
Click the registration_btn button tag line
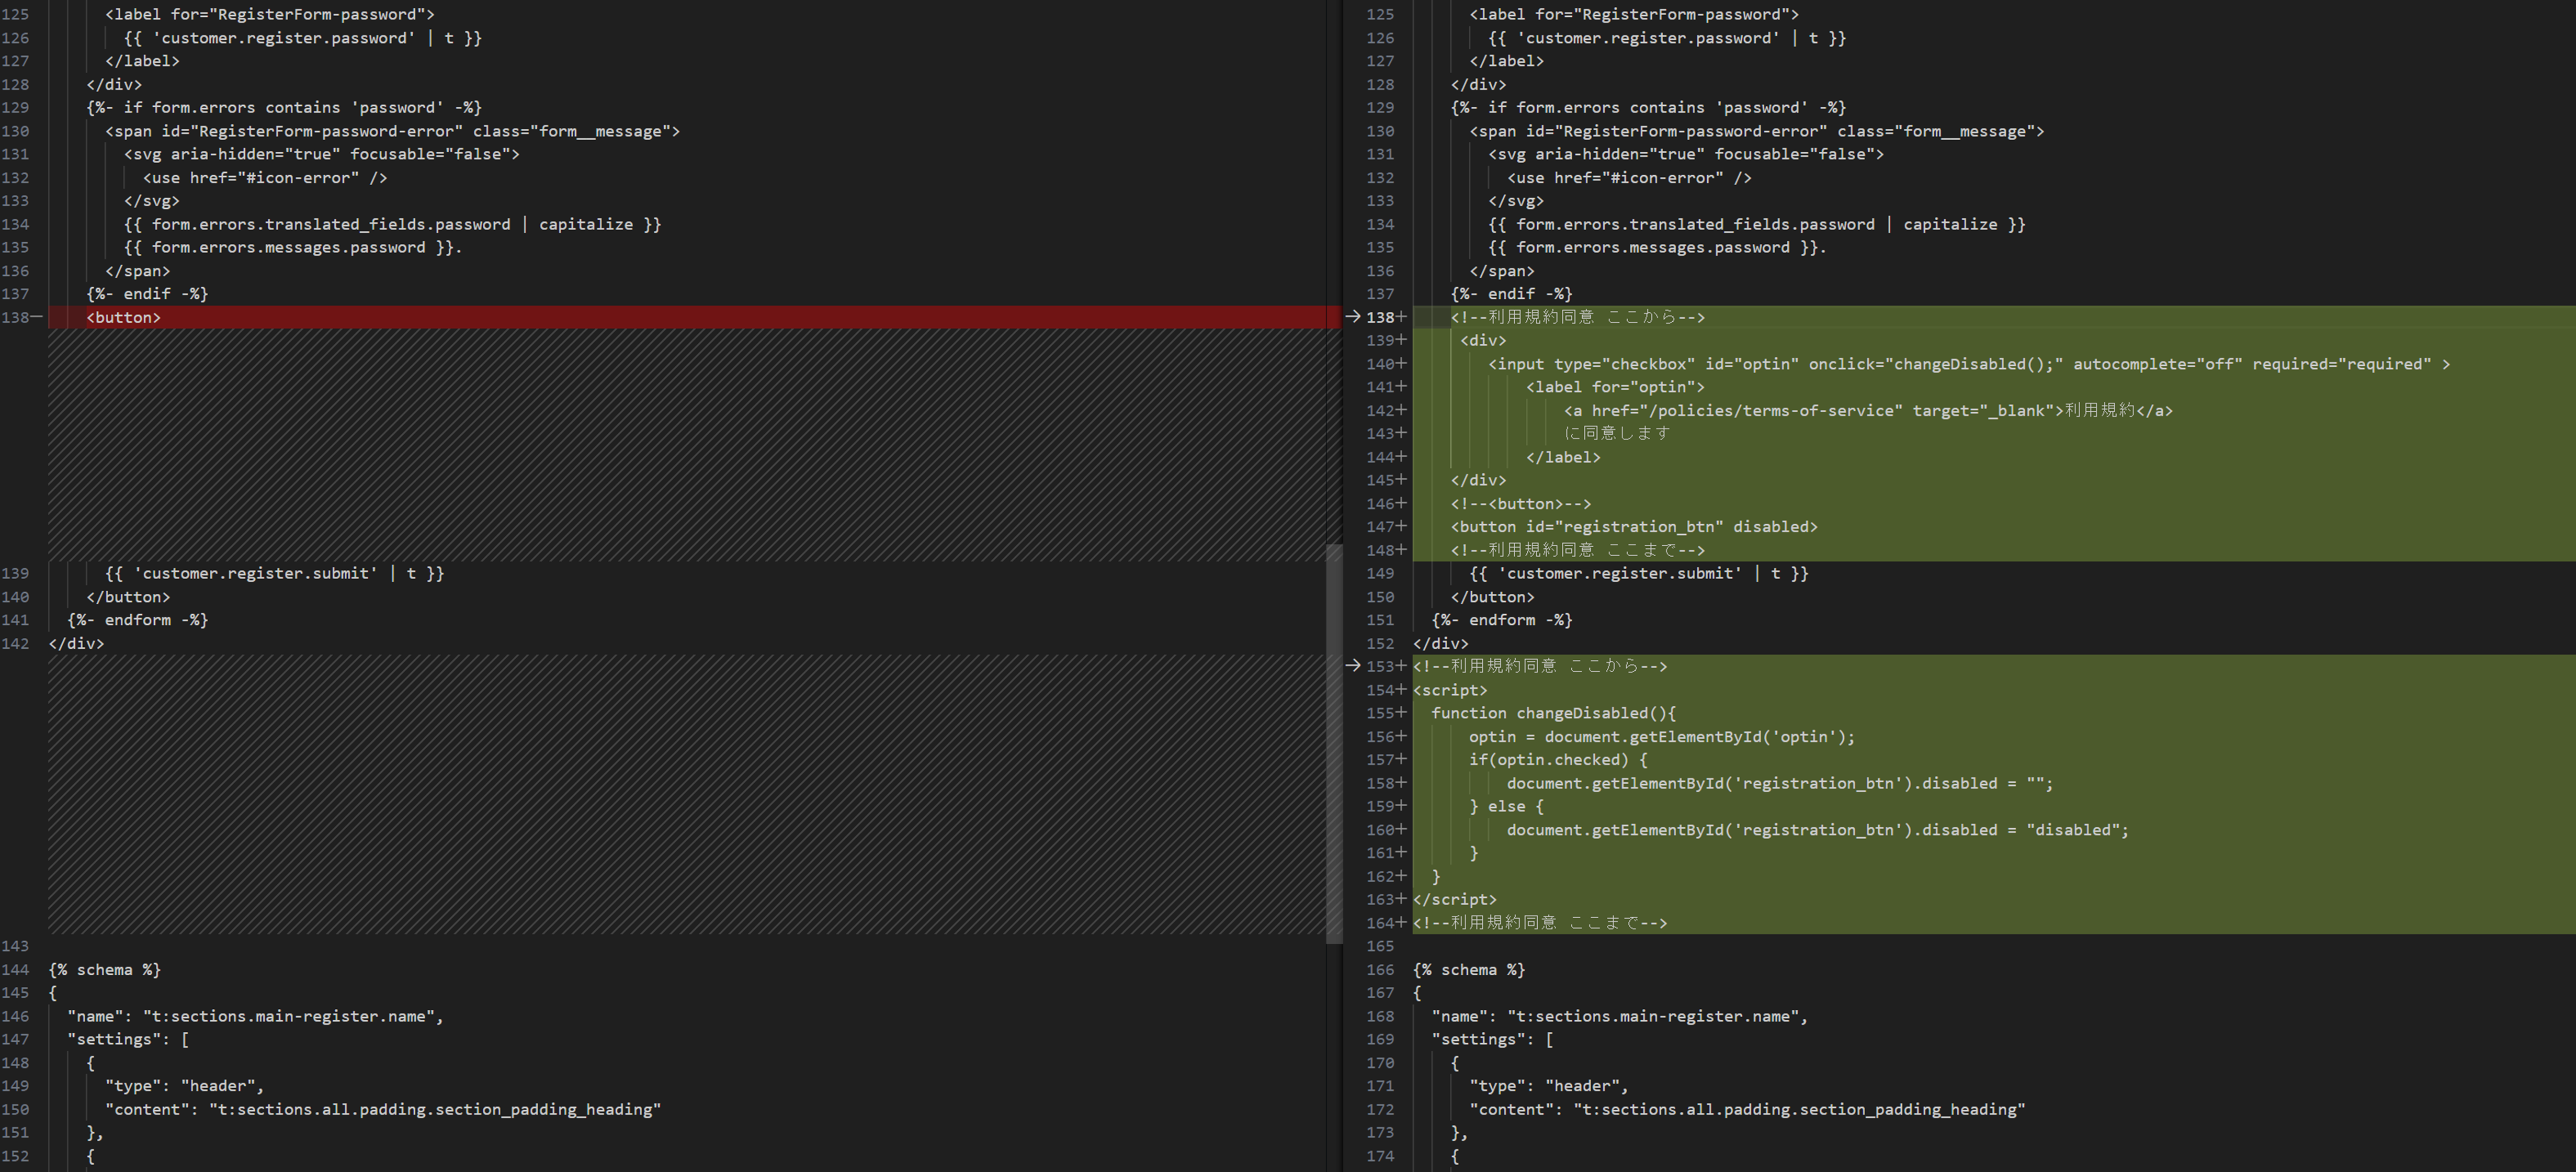pyautogui.click(x=1634, y=527)
